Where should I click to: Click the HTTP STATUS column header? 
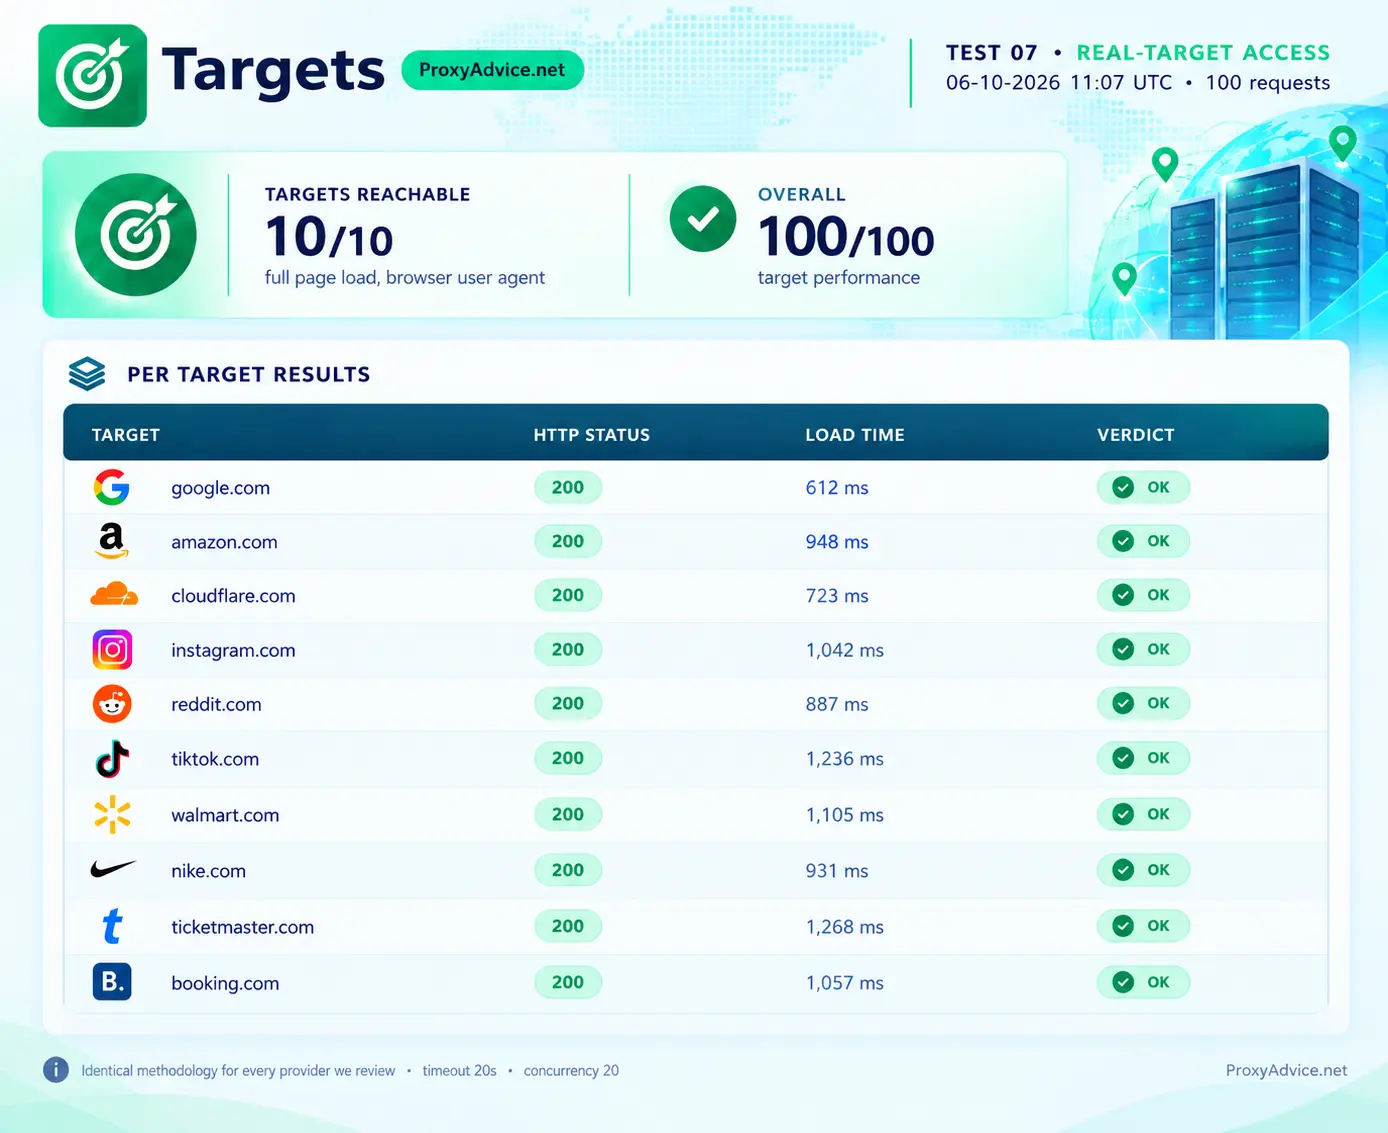592,435
